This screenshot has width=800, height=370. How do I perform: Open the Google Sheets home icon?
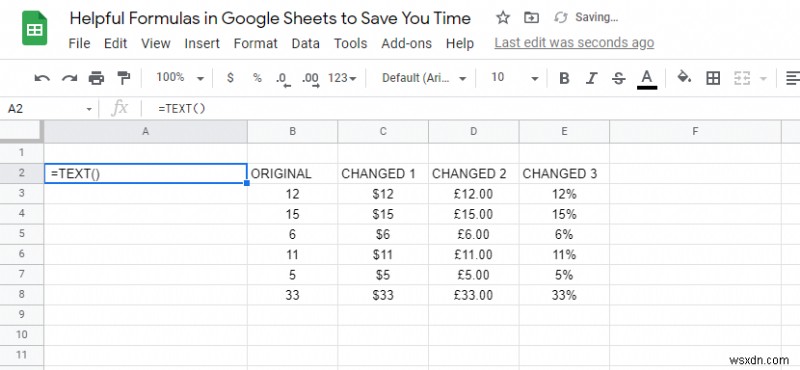pos(34,29)
